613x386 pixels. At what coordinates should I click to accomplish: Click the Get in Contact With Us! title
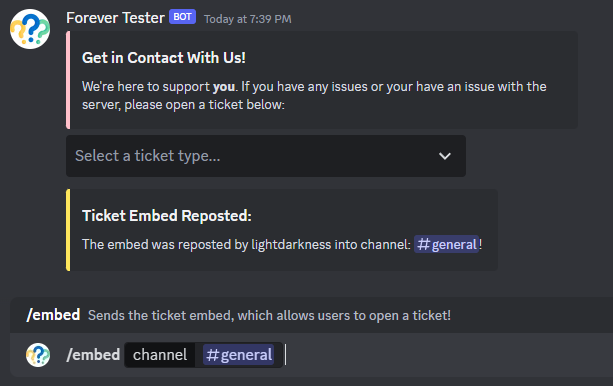(x=164, y=57)
